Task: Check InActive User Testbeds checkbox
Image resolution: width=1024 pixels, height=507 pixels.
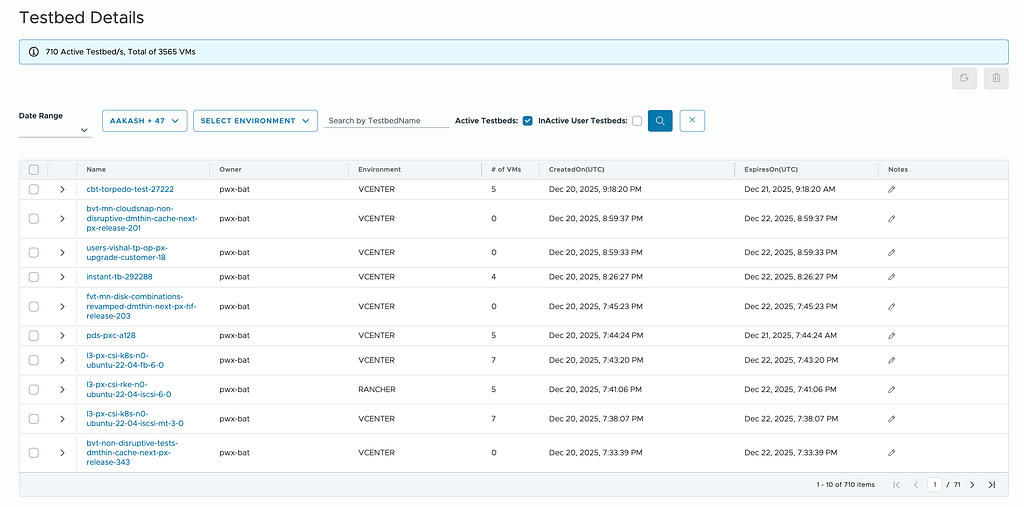Action: point(637,121)
